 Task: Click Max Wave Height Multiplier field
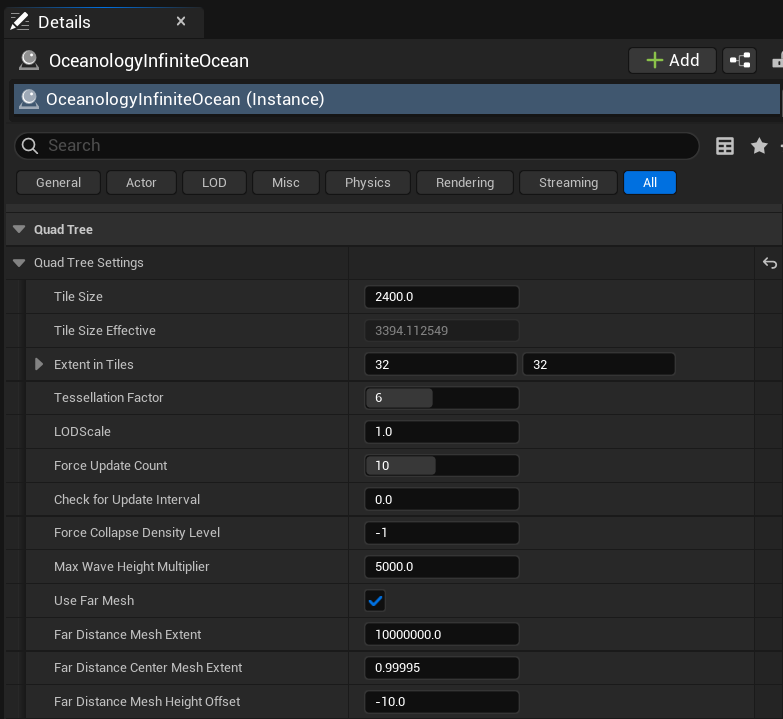442,567
